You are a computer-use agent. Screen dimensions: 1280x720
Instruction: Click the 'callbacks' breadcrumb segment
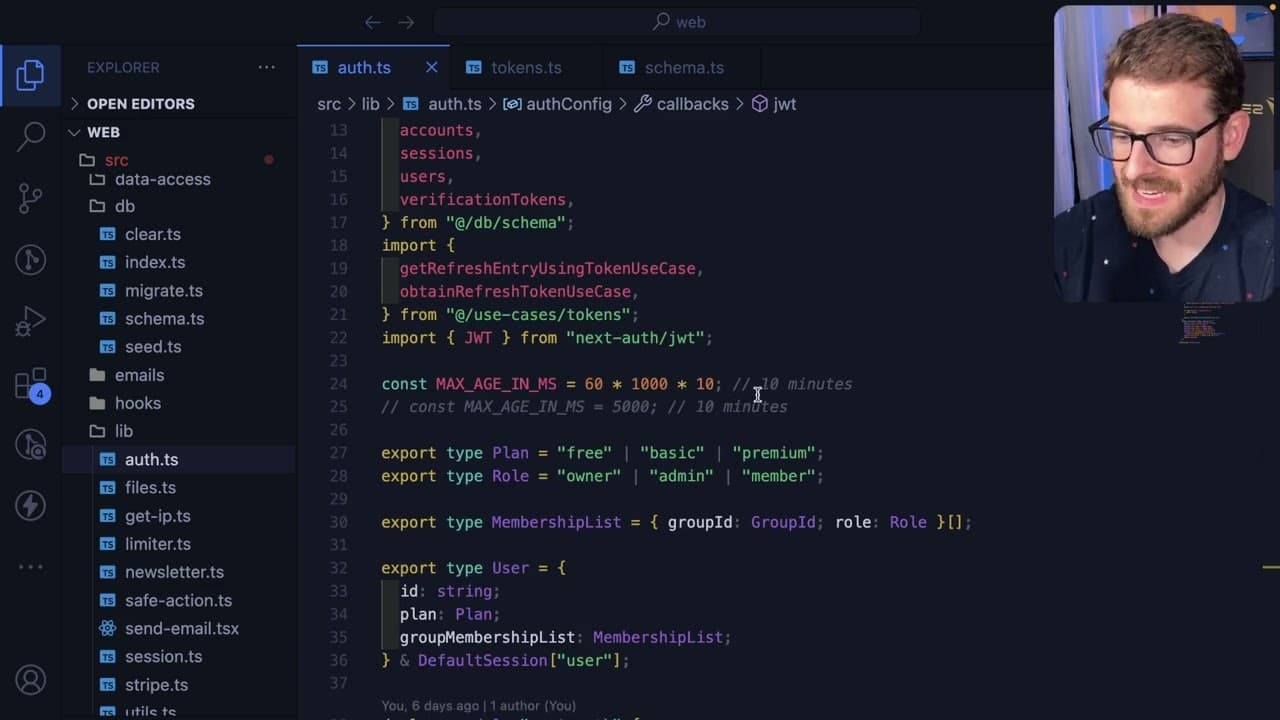681,104
